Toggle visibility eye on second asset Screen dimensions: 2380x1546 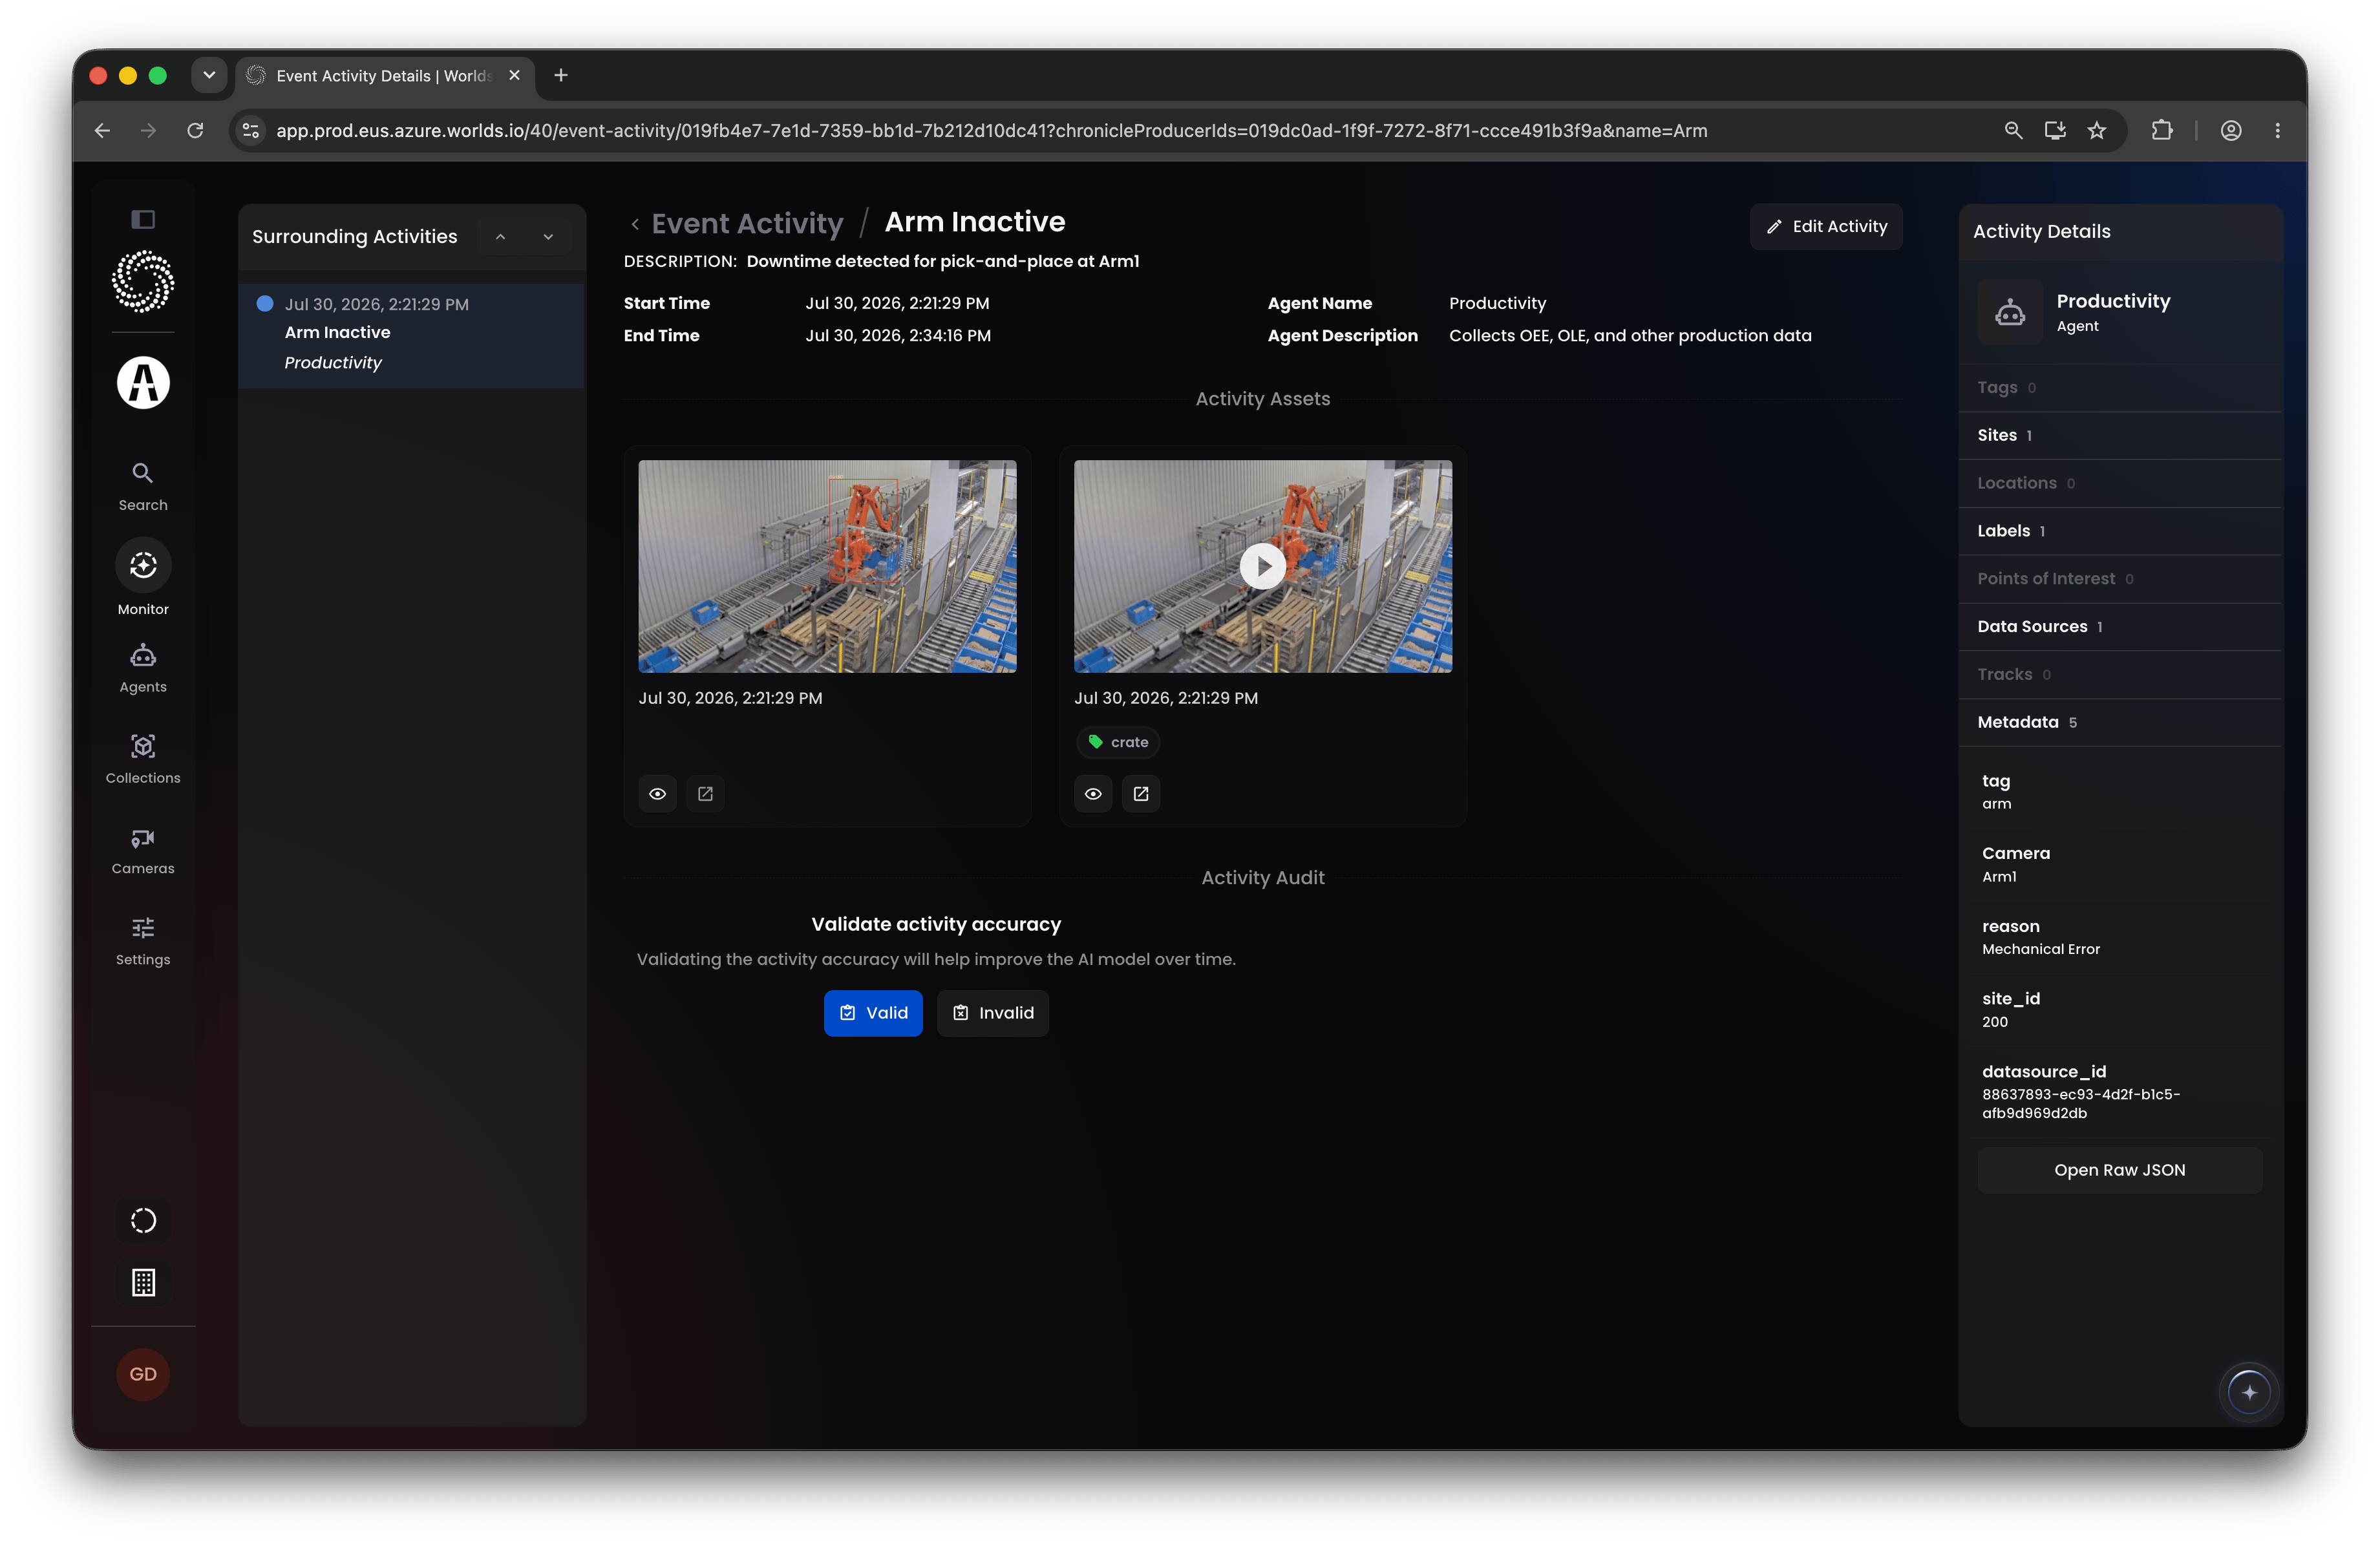point(1093,794)
